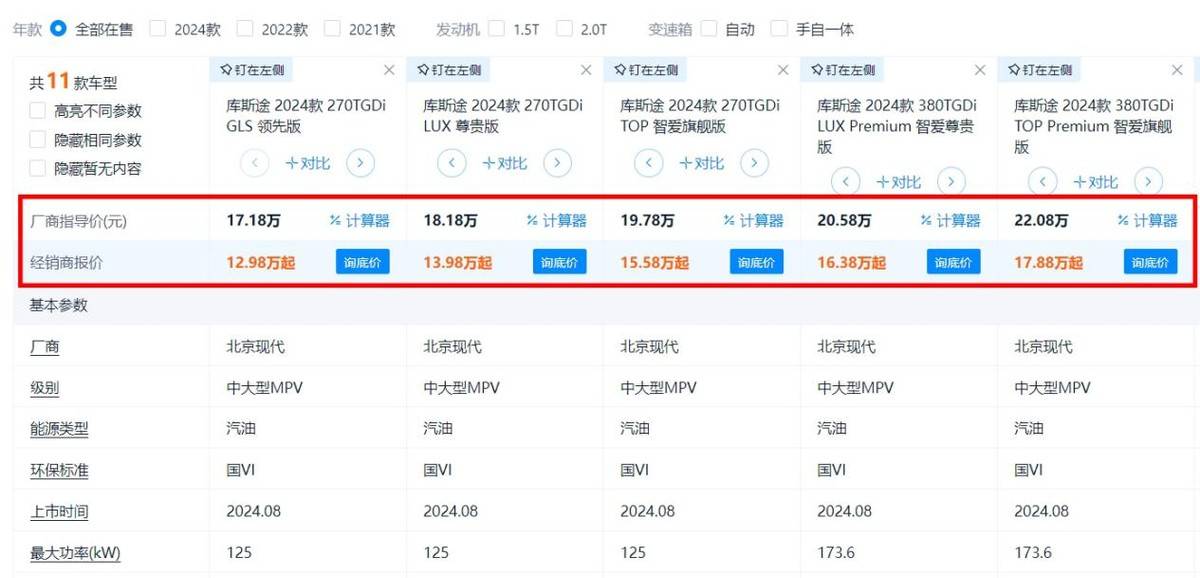This screenshot has width=1200, height=578.
Task: Open the 计算器 for the 17.18万 model
Action: [360, 221]
